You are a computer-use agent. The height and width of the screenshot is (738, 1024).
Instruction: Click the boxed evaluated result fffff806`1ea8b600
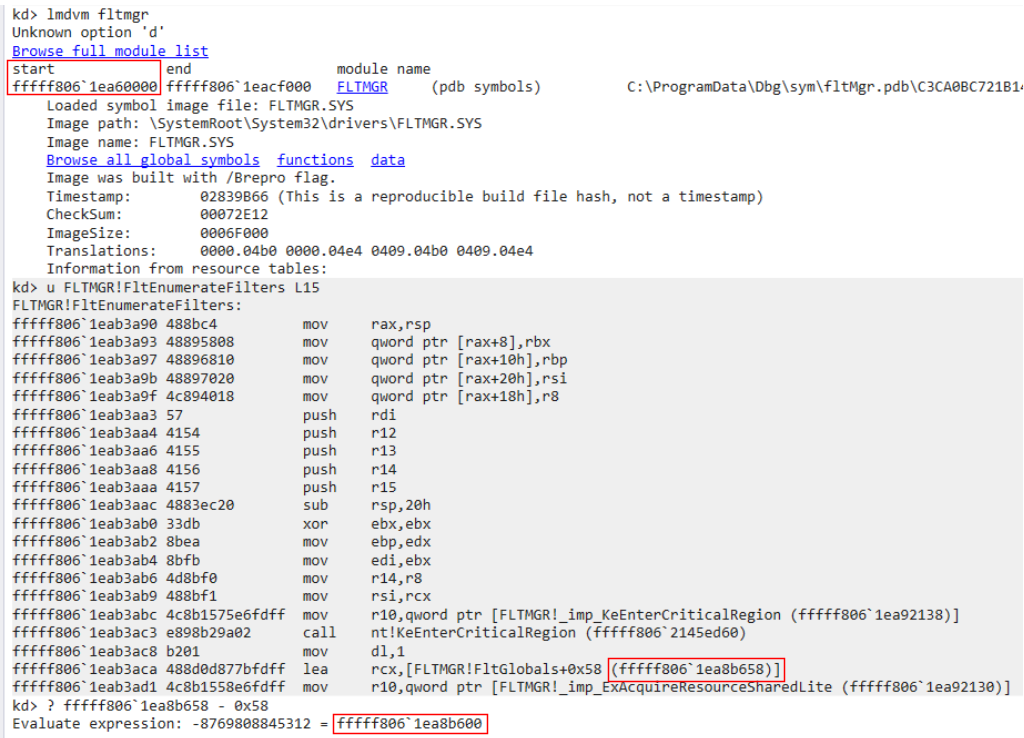(411, 723)
